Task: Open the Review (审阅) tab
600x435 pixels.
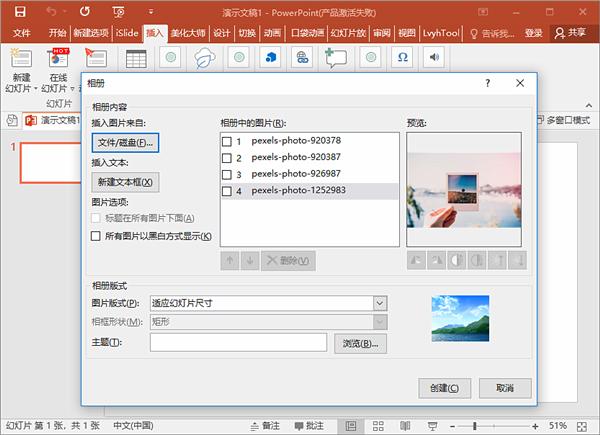Action: point(382,33)
